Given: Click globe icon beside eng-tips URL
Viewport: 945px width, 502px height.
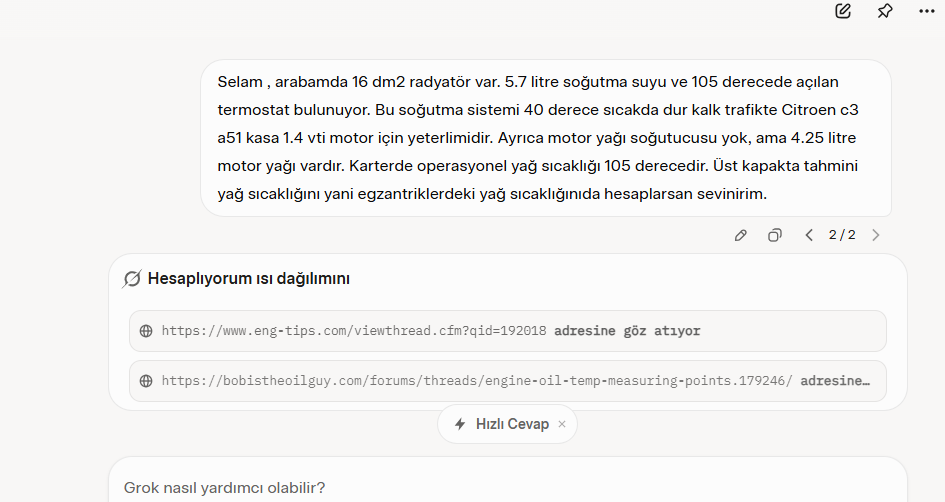Looking at the screenshot, I should [146, 331].
